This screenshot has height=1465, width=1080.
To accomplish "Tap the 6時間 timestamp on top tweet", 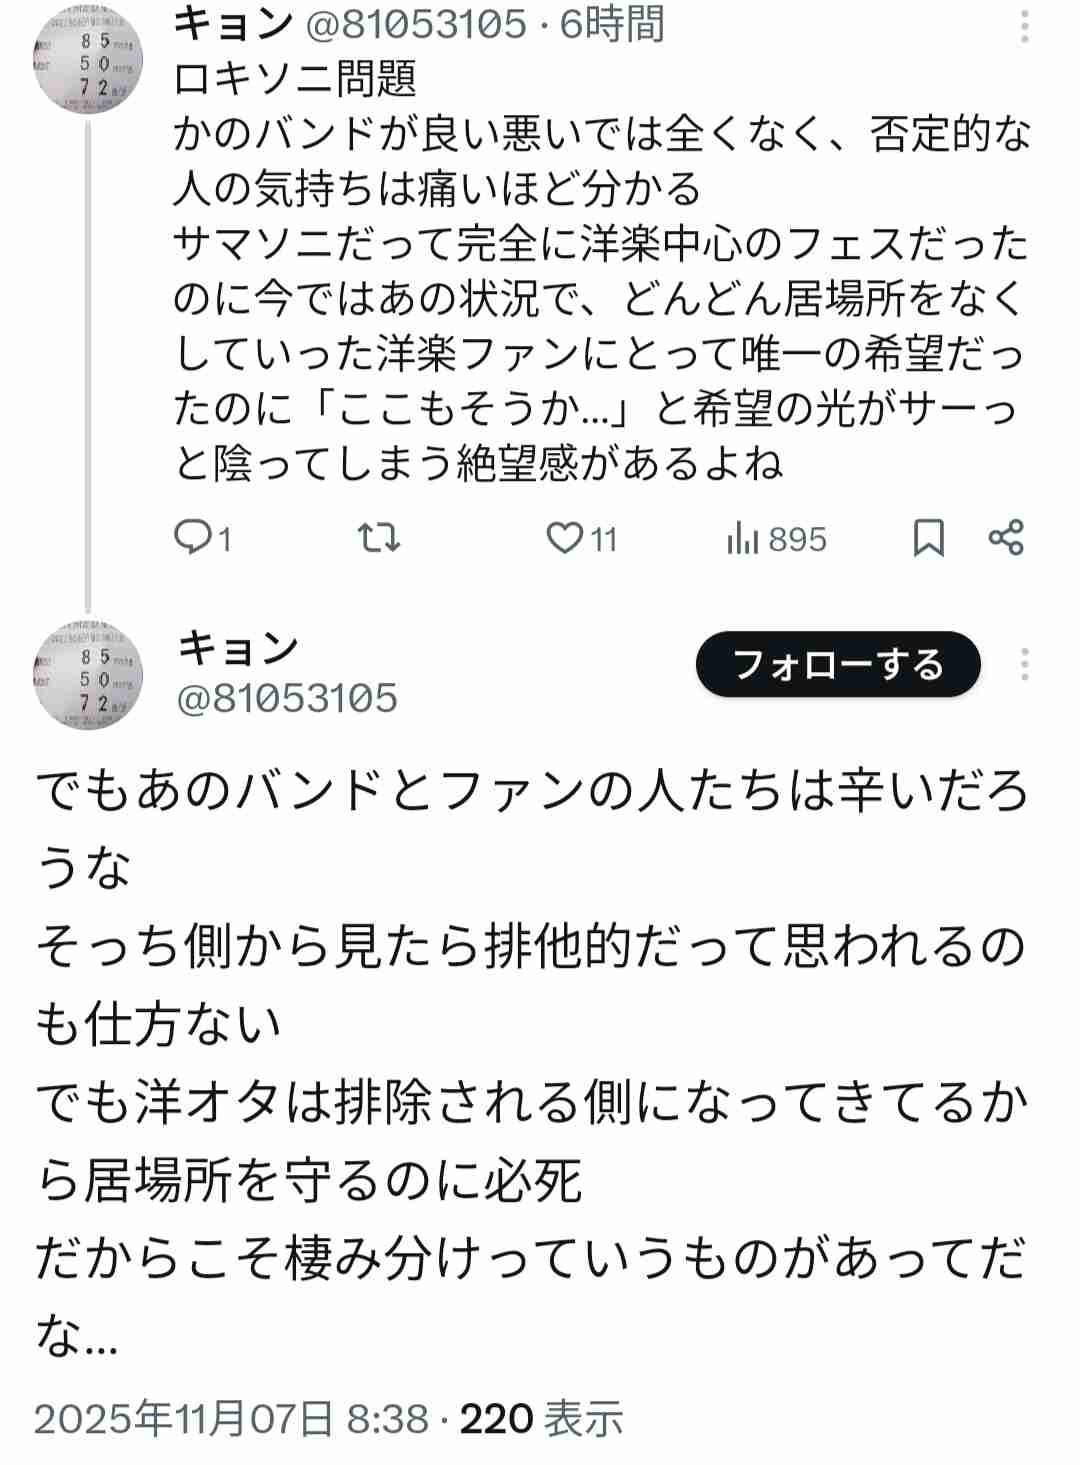I will point(612,24).
